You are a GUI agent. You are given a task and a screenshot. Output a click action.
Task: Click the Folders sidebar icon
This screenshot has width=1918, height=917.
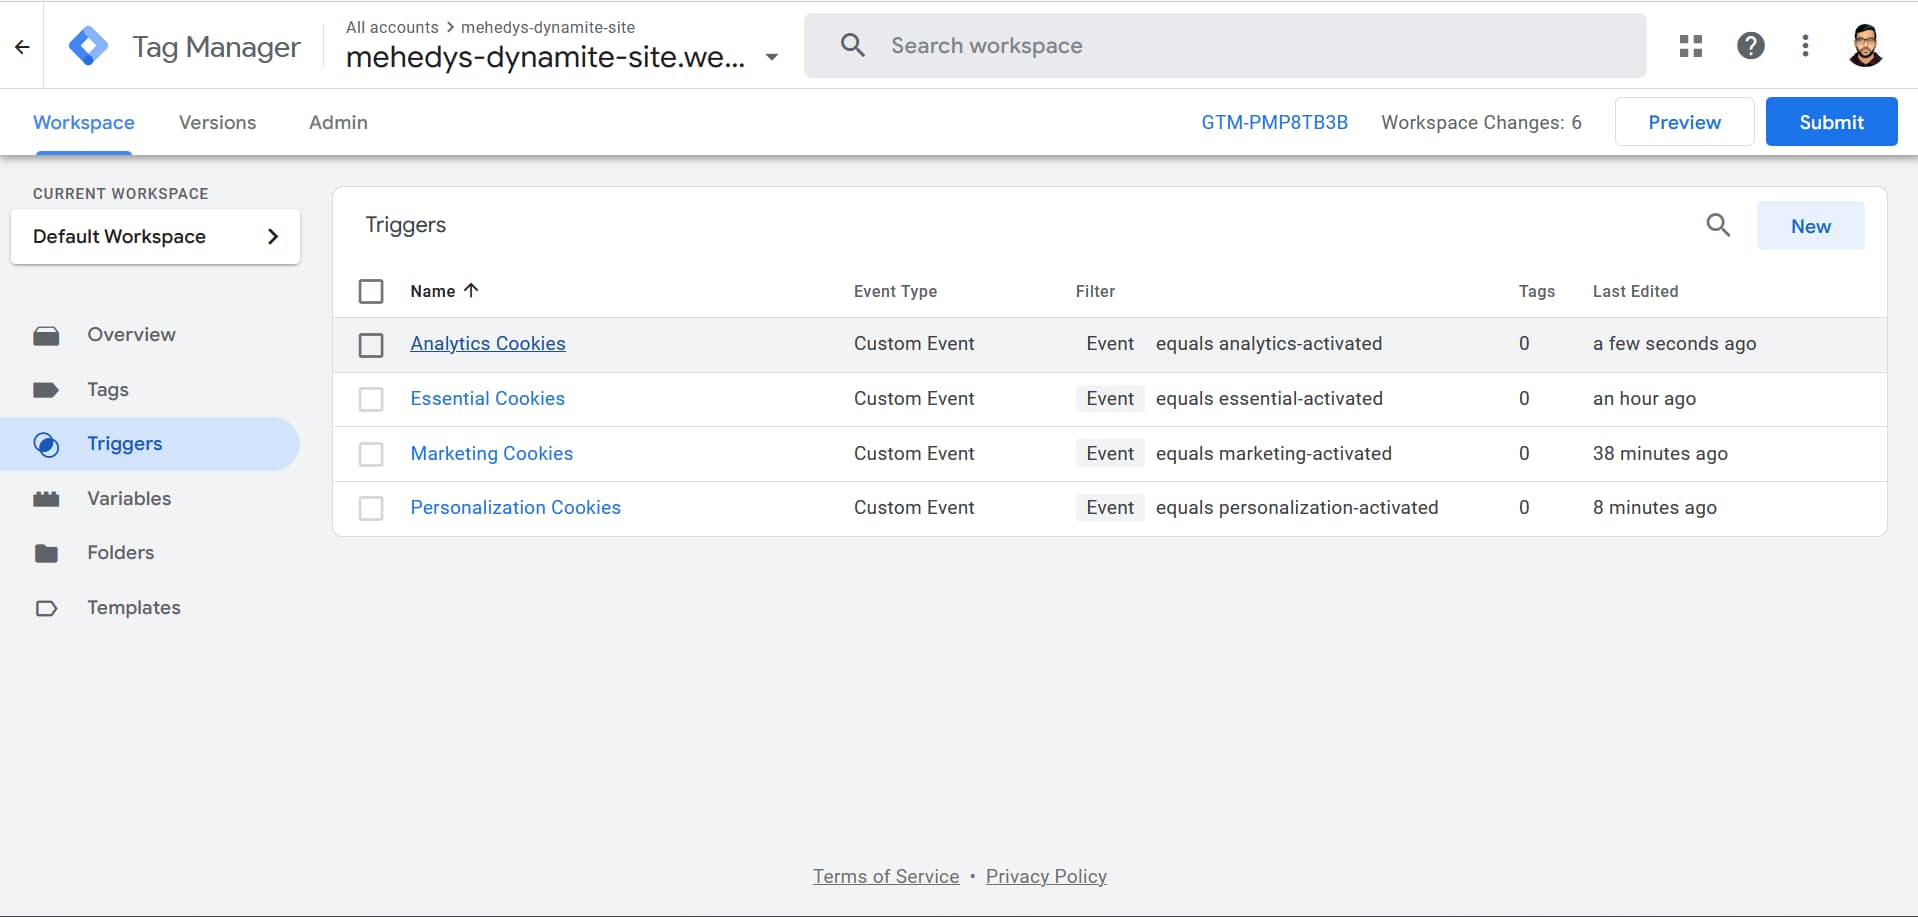(46, 553)
